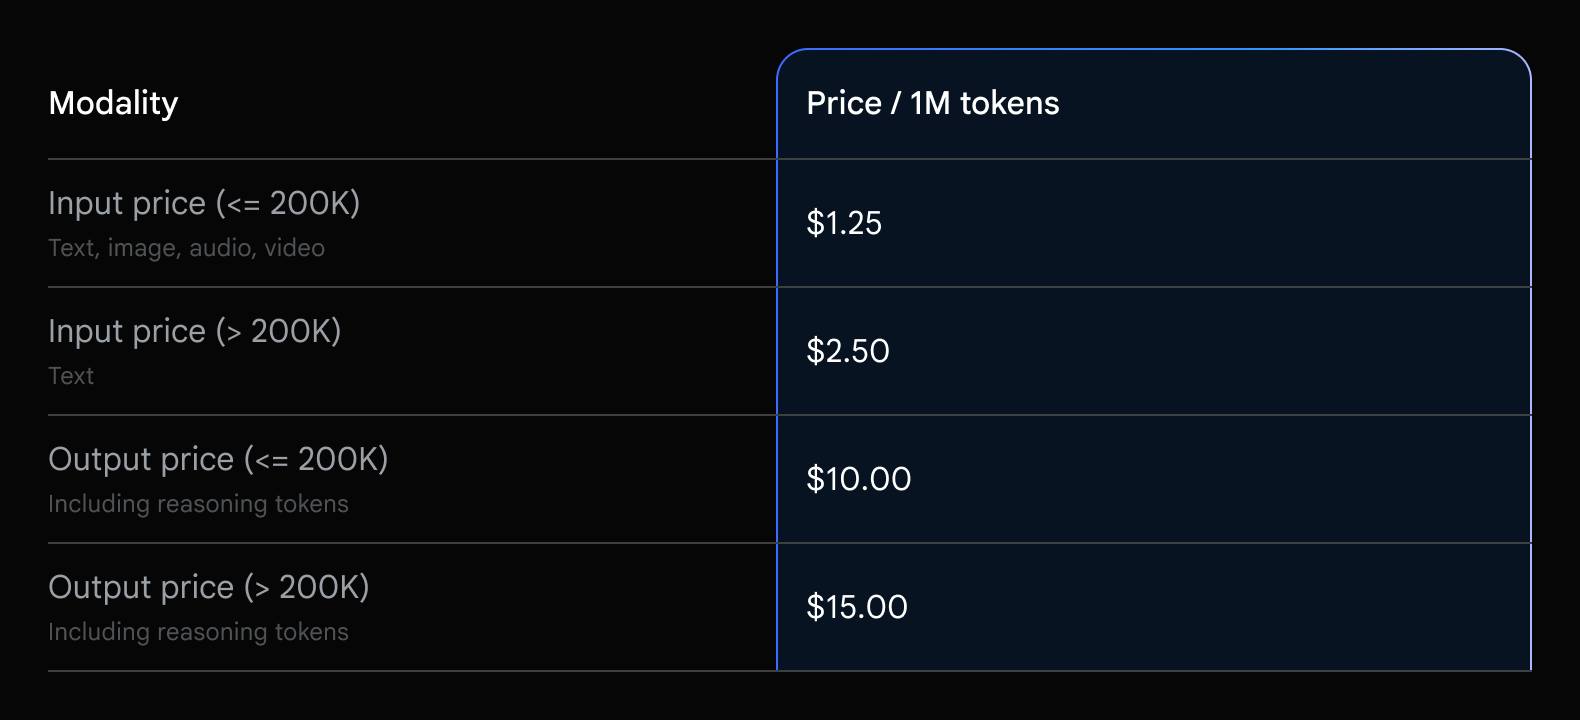Select the Output price (<= 200K) label
Viewport: 1580px width, 720px height.
(x=218, y=459)
